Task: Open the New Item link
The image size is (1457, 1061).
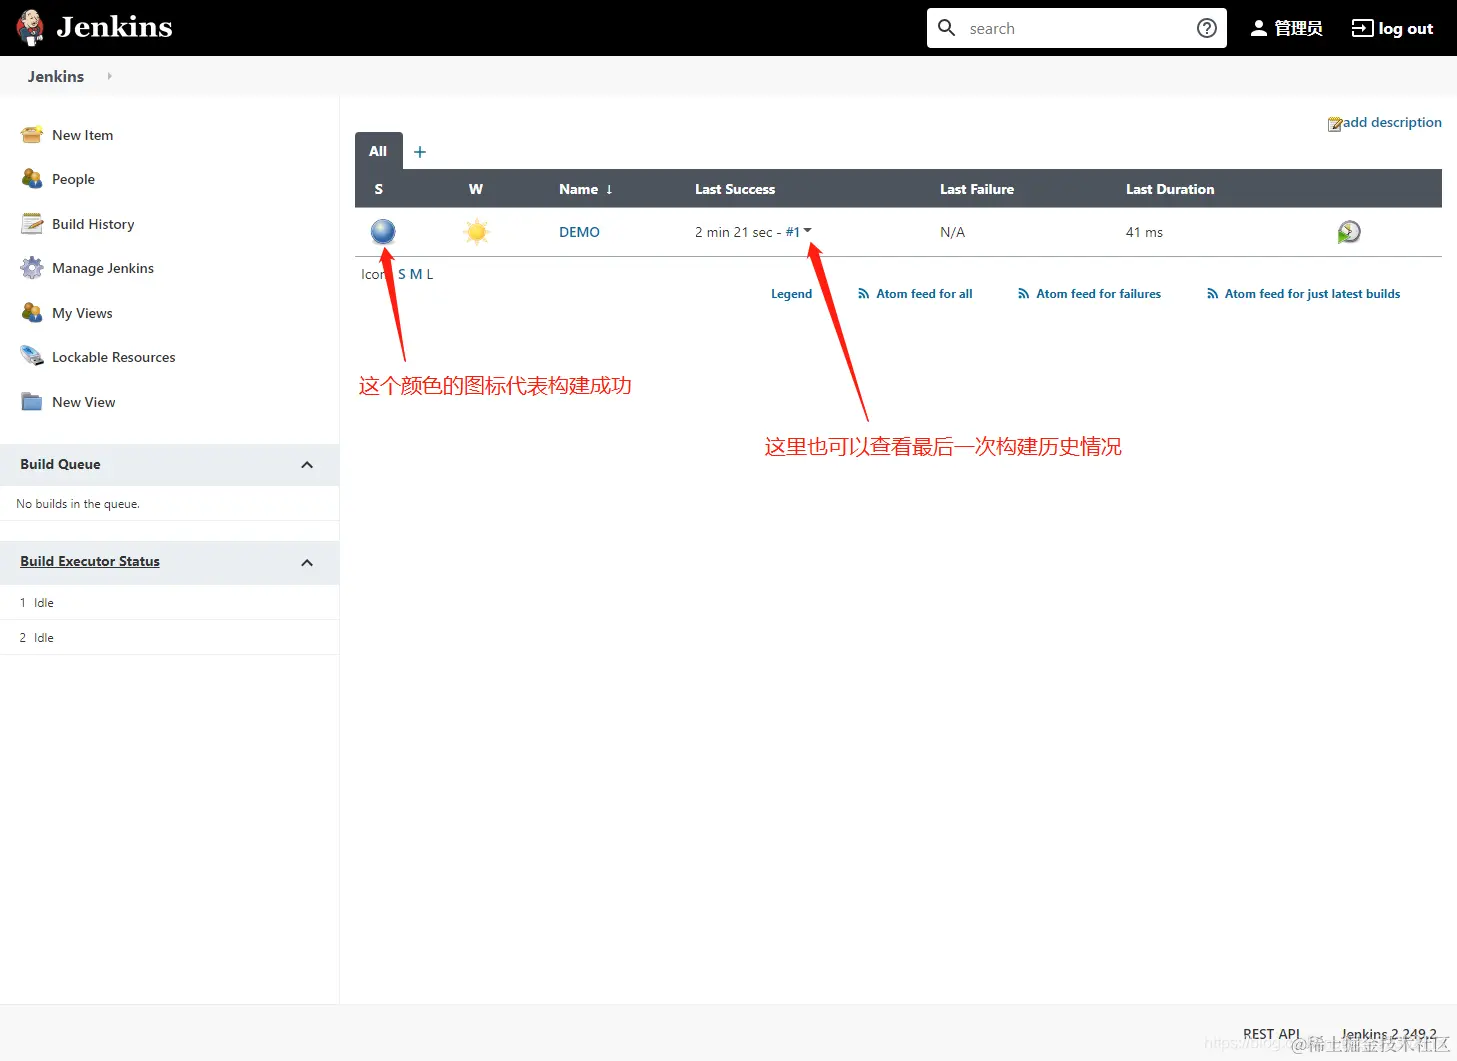Action: [x=82, y=135]
